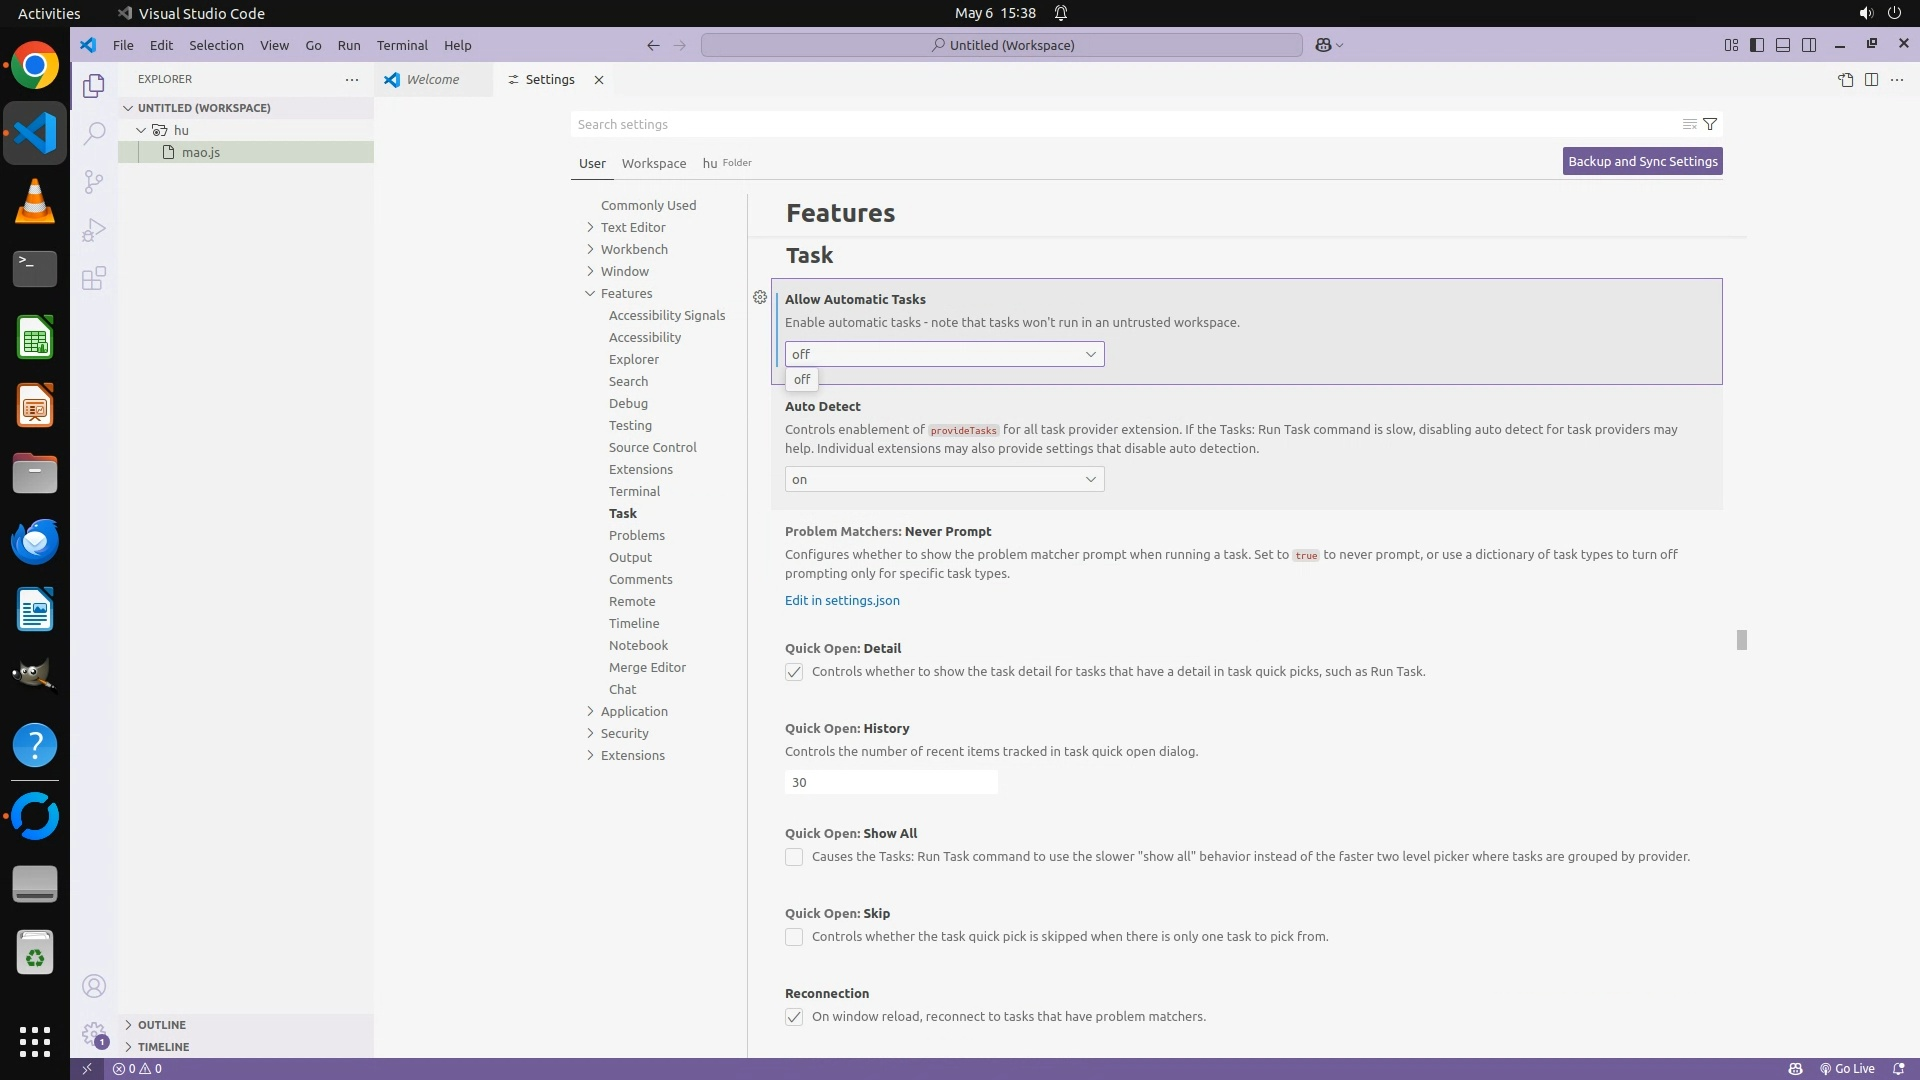Image resolution: width=1920 pixels, height=1080 pixels.
Task: Enable Quick Open: Show All checkbox
Action: [x=794, y=857]
